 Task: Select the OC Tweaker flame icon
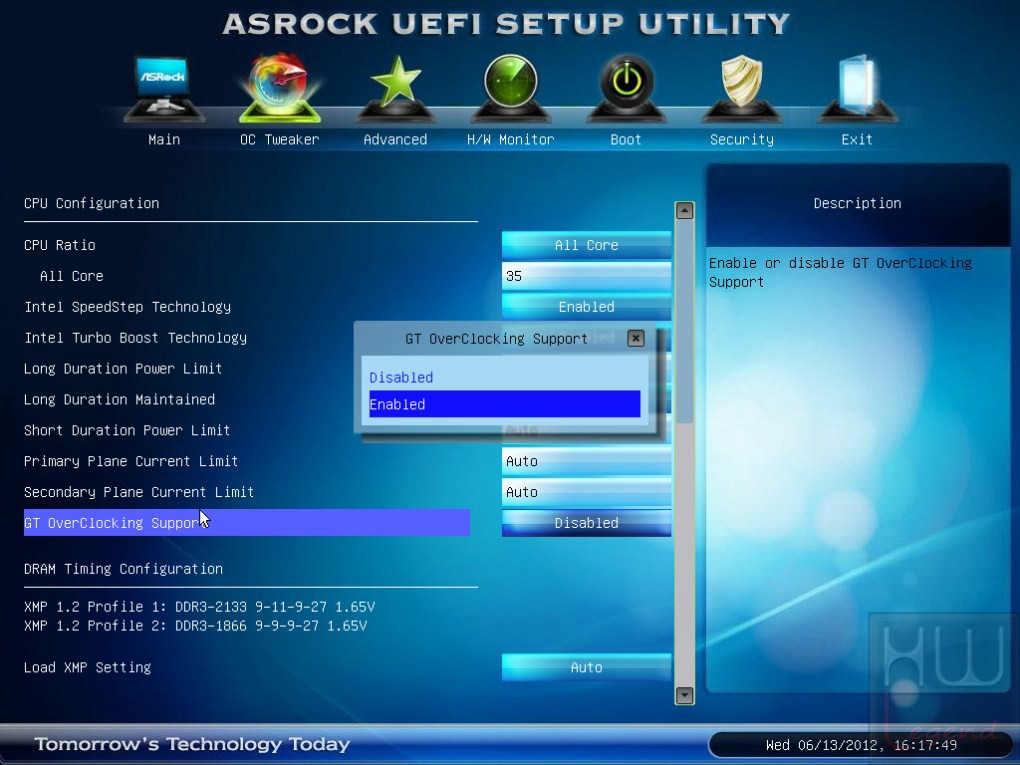(280, 88)
